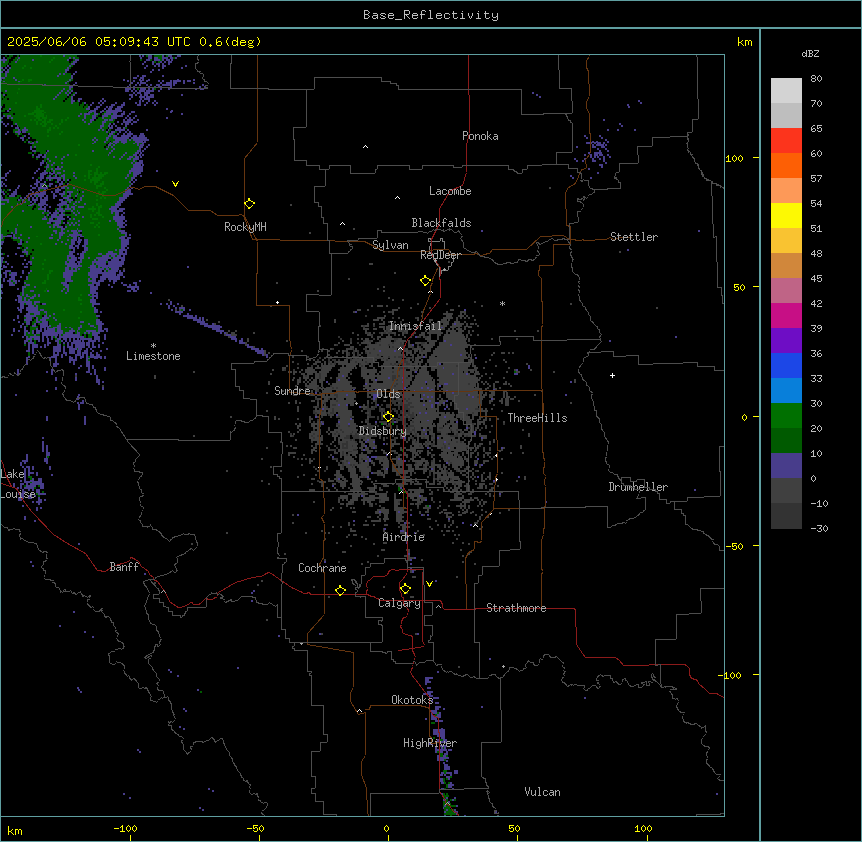This screenshot has height=842, width=862.
Task: Click the Base_Reflectivity title text
Action: click(431, 15)
